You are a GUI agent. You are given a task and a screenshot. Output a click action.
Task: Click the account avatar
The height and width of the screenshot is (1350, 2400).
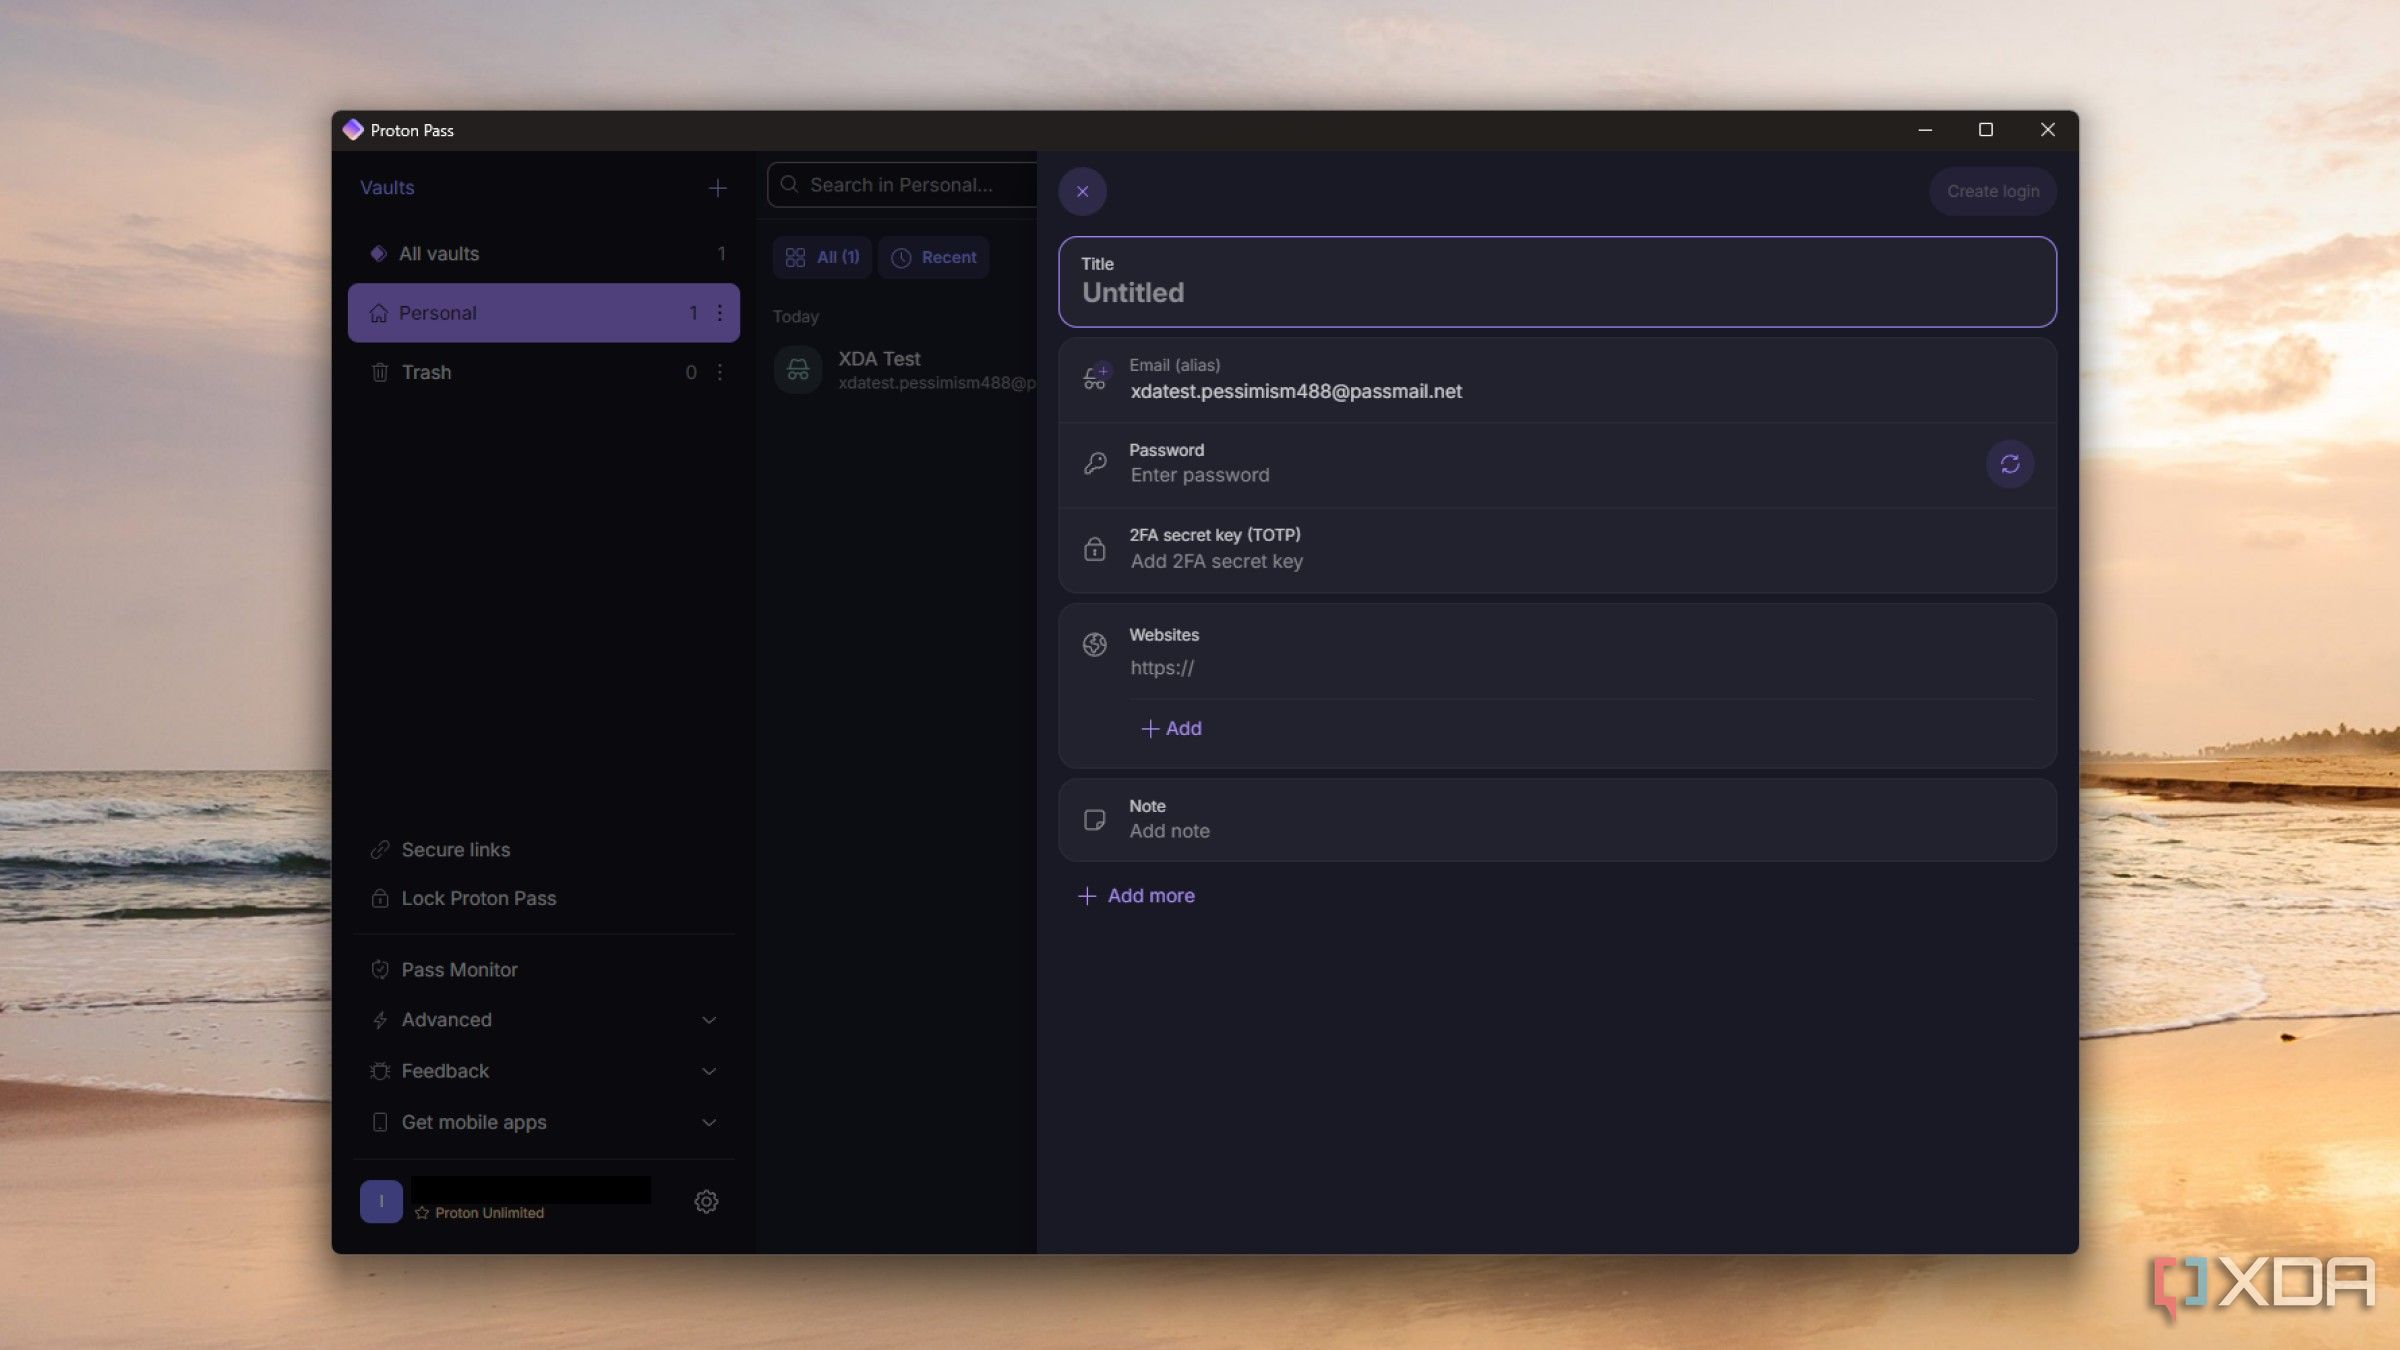(x=381, y=1201)
